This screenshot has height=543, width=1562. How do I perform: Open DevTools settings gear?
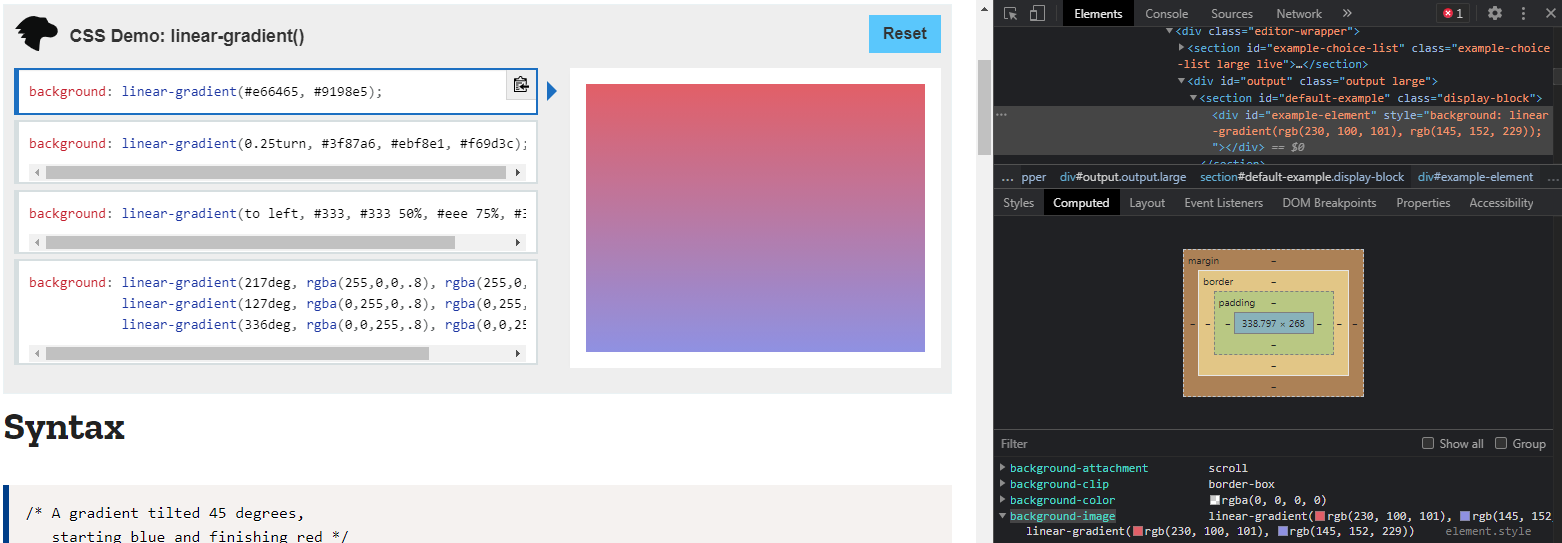pos(1495,13)
